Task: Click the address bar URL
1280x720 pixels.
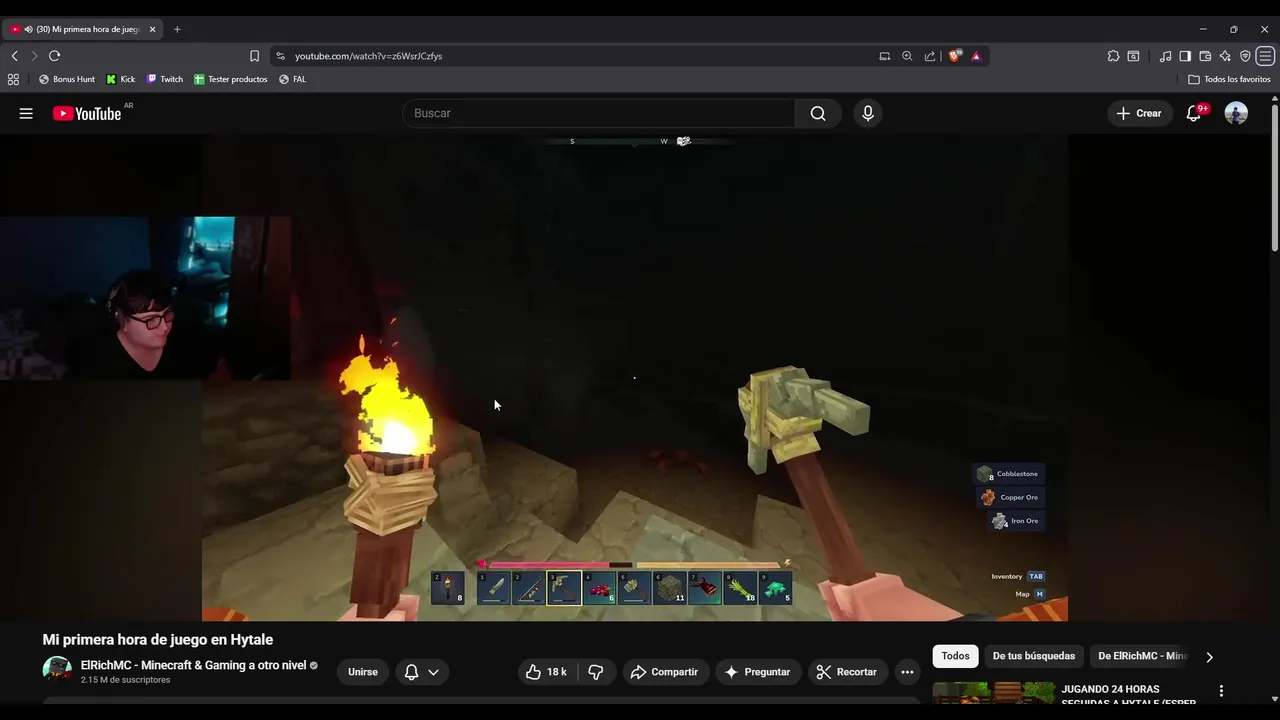Action: [368, 56]
